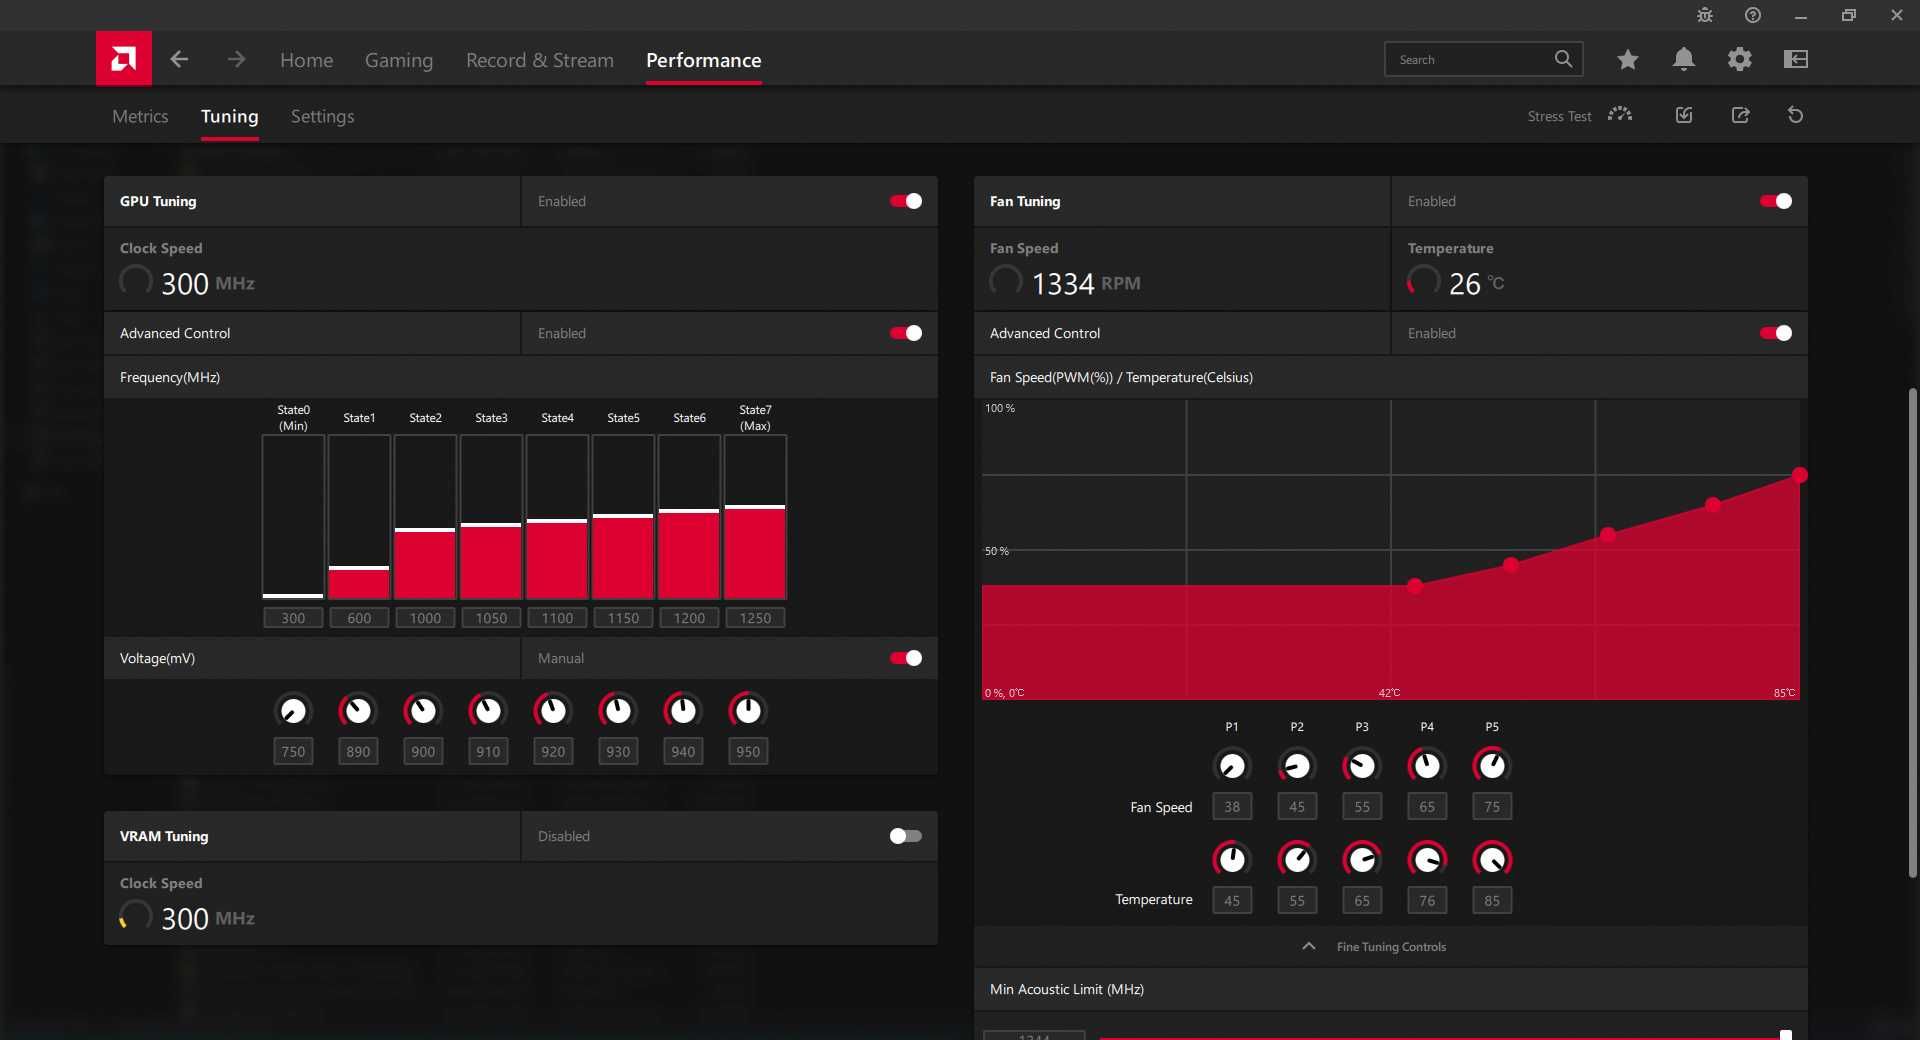Click the AMD logo icon

coord(124,58)
